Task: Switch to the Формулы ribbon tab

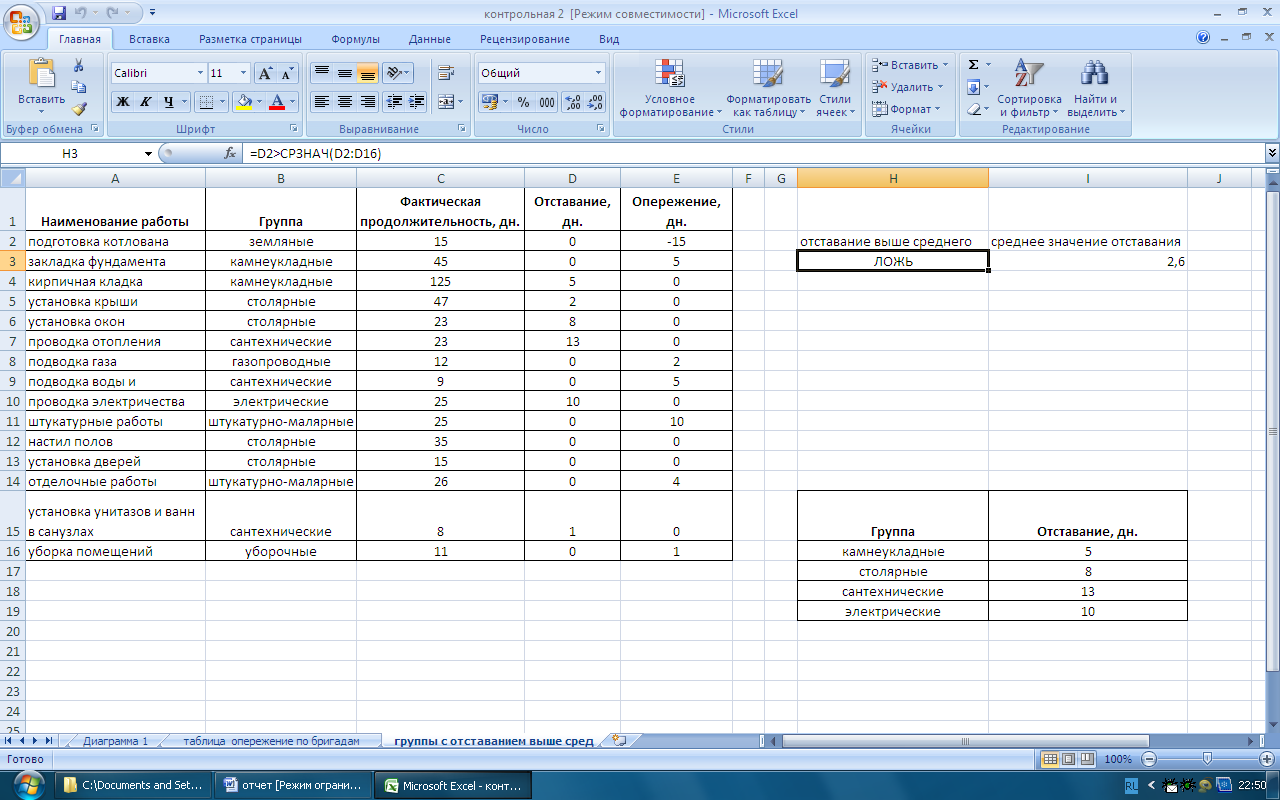Action: coord(355,39)
